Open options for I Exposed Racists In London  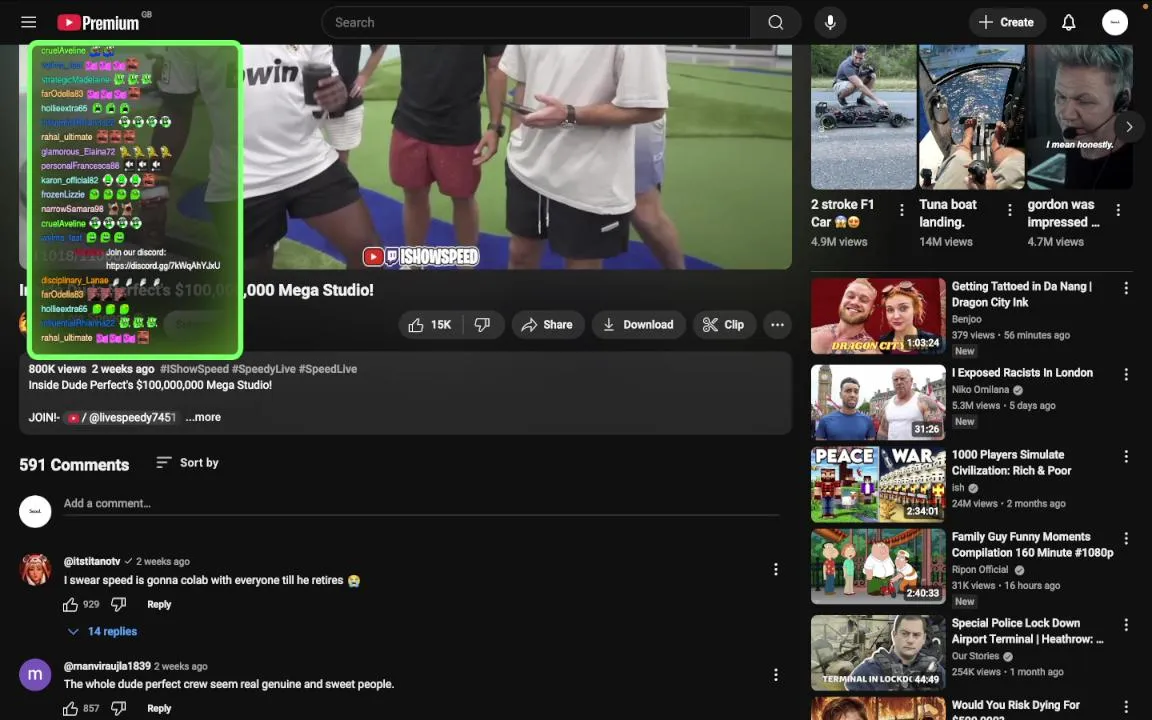tap(1126, 375)
